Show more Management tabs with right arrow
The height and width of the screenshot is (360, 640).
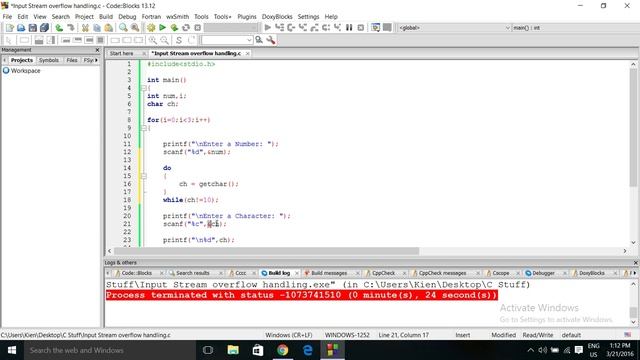click(96, 60)
